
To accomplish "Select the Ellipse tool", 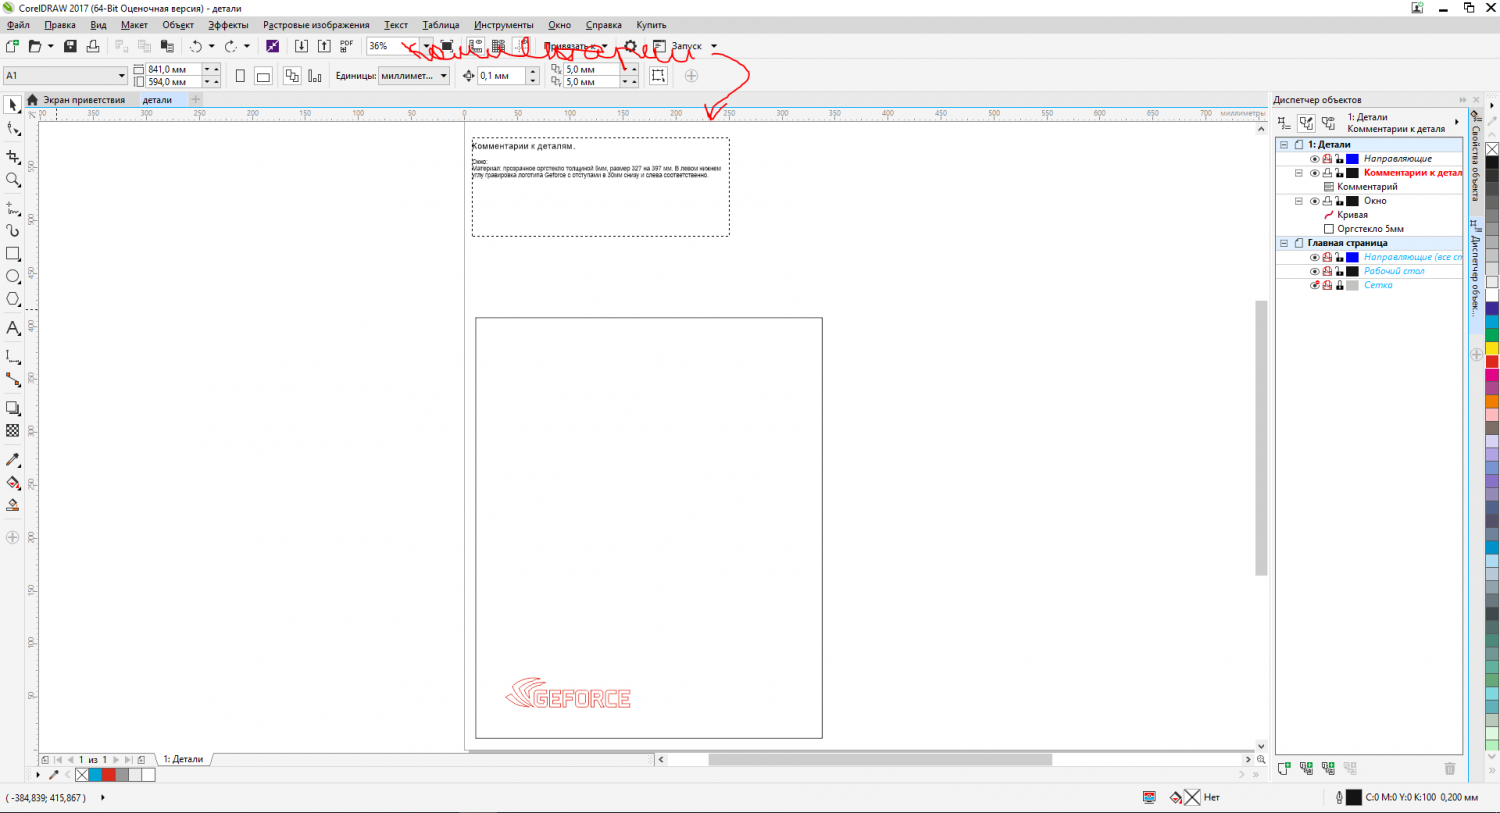I will [13, 276].
